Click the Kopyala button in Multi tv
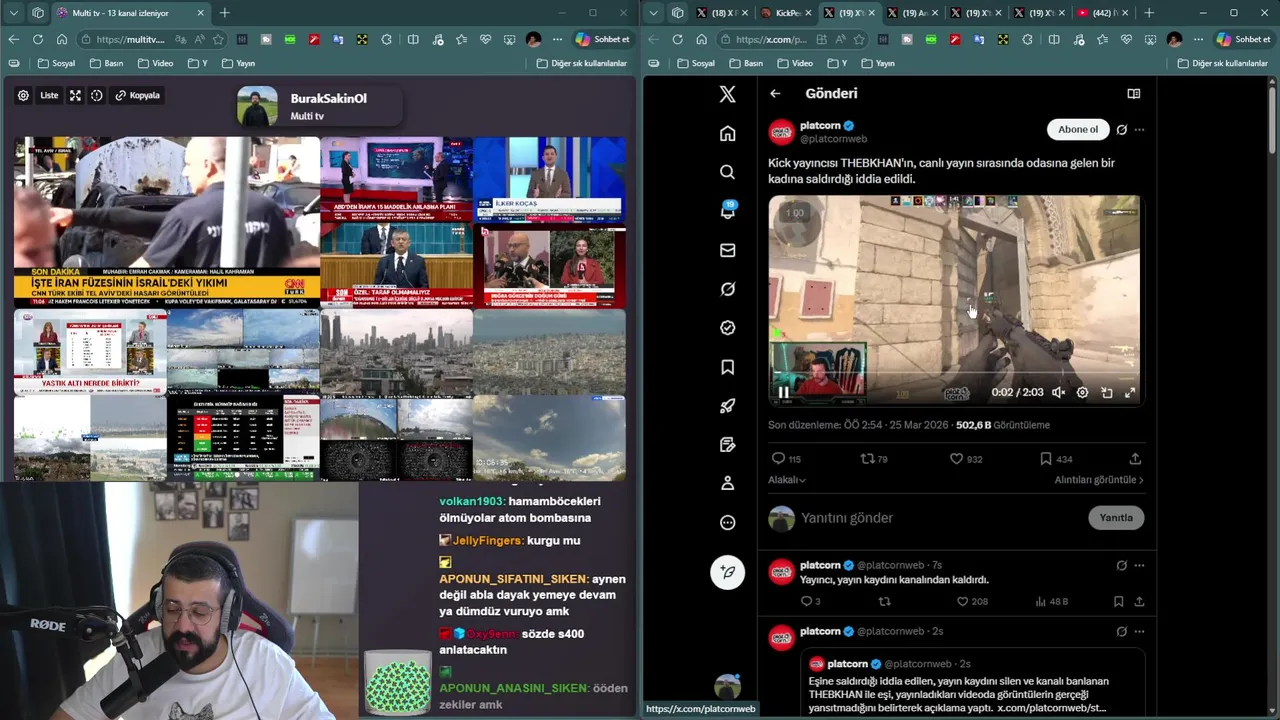This screenshot has width=1280, height=720. pyautogui.click(x=137, y=95)
